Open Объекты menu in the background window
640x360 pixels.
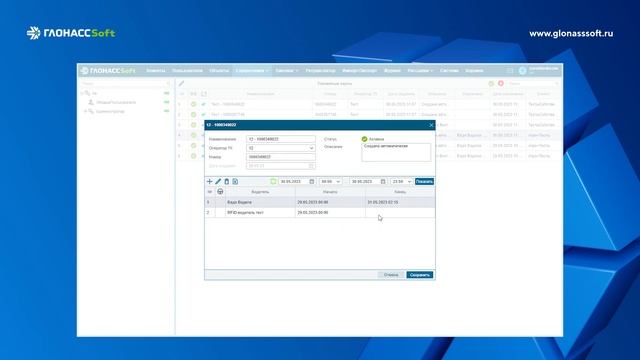[219, 71]
